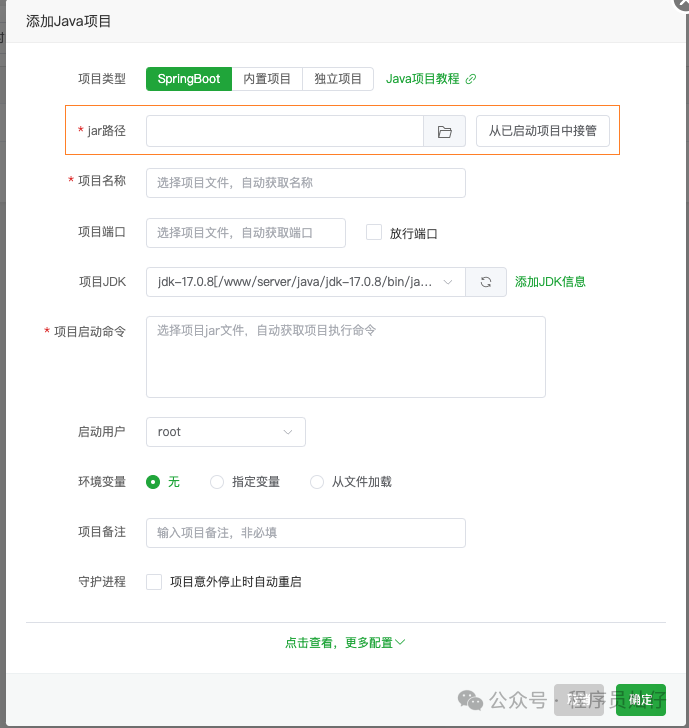The image size is (689, 728).
Task: Open the 启动用户 root dropdown
Action: [226, 432]
